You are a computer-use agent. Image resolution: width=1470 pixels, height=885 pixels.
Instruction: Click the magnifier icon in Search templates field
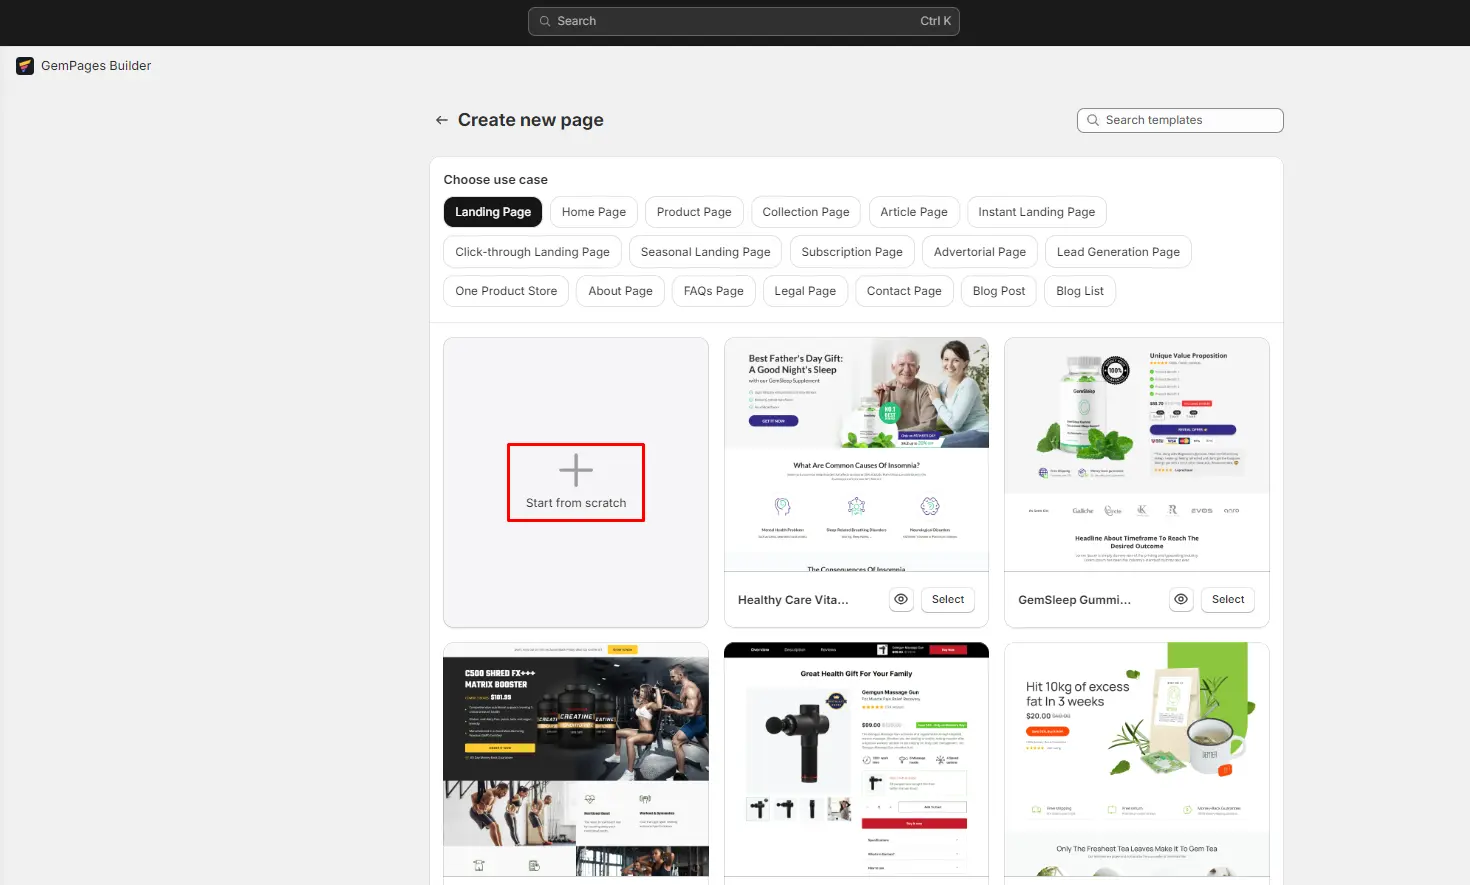[1093, 120]
